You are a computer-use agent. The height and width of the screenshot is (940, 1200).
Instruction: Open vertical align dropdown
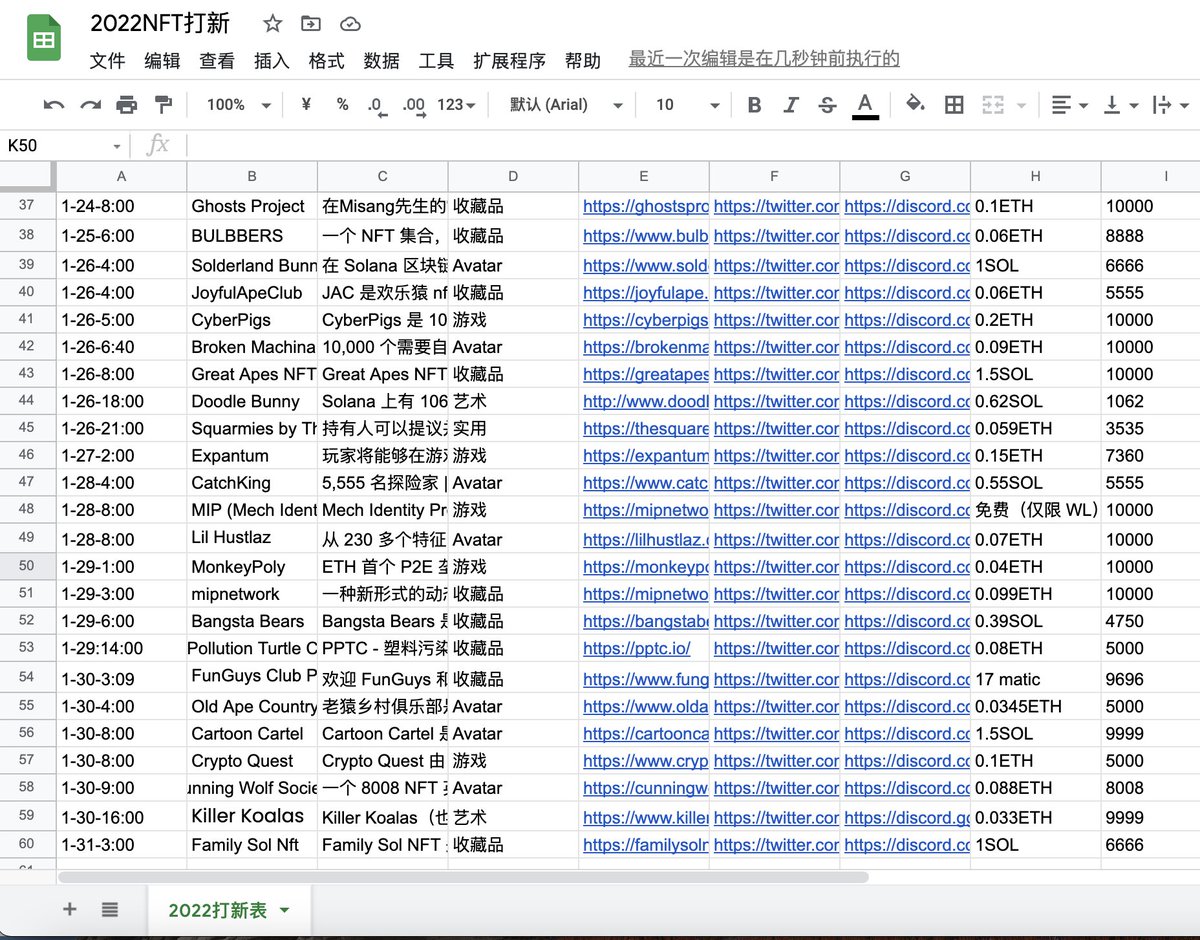click(1121, 105)
